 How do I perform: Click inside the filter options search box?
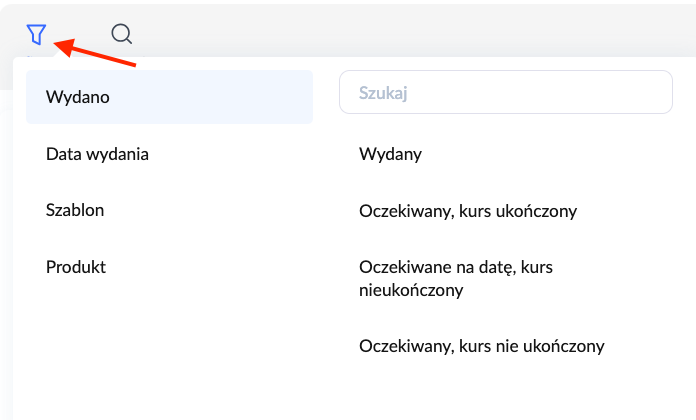[506, 94]
